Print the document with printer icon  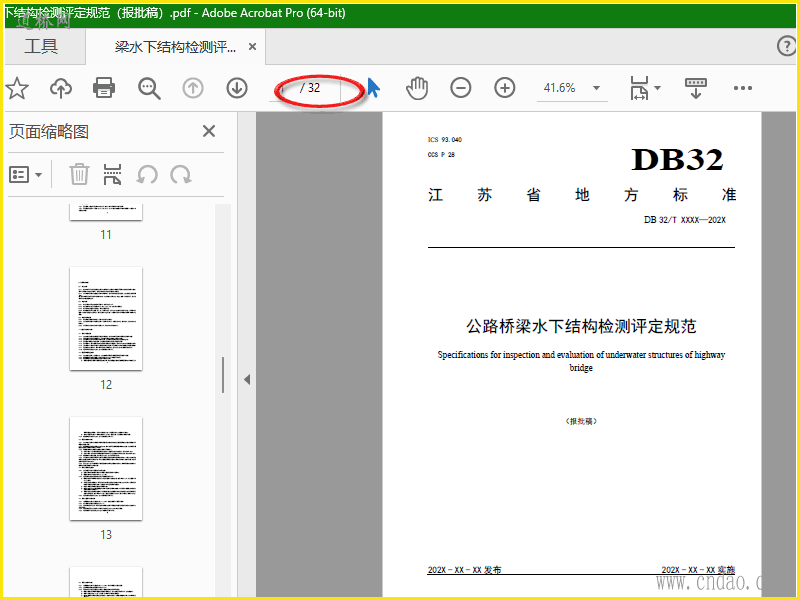coord(104,88)
